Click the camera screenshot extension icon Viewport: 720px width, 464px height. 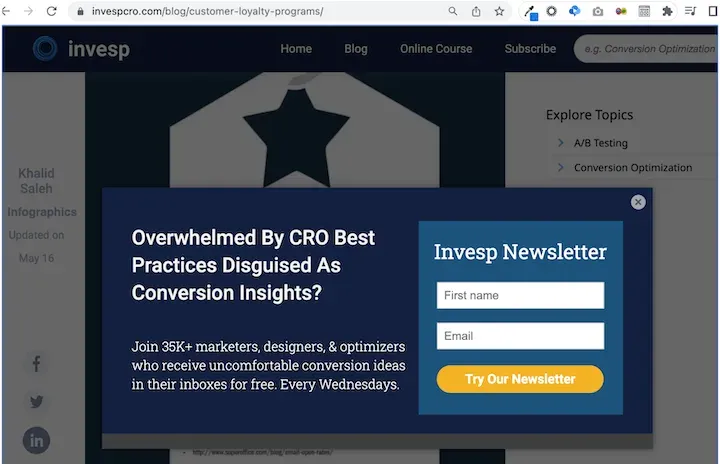coord(598,11)
